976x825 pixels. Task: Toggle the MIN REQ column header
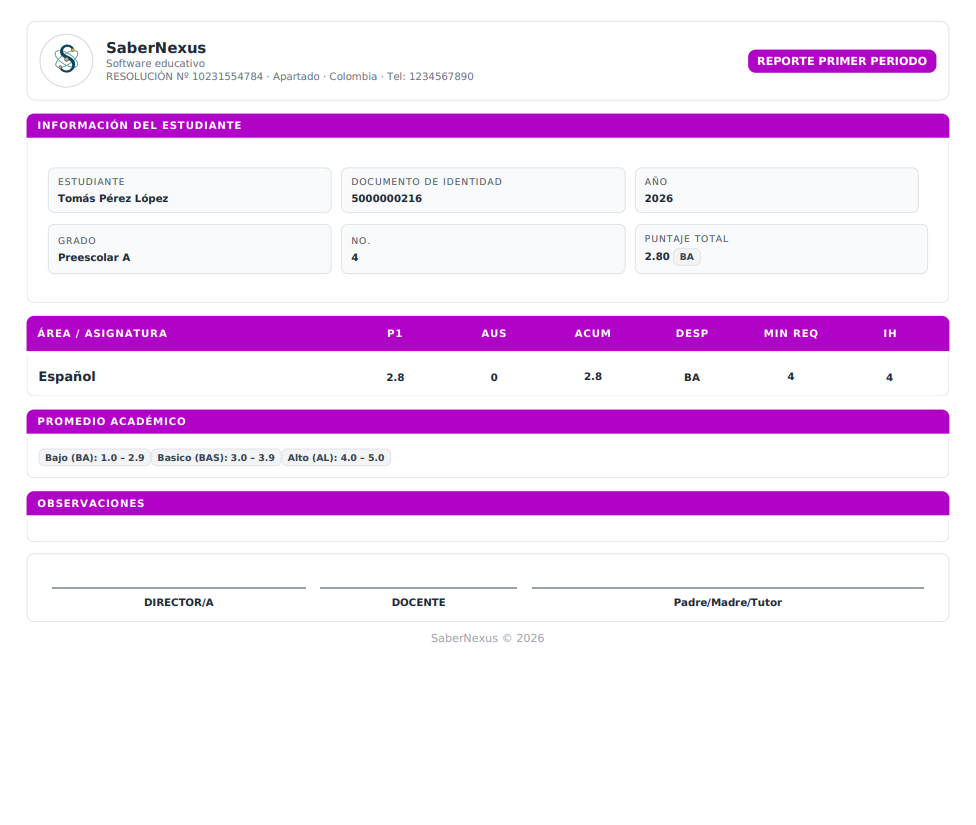pos(790,333)
